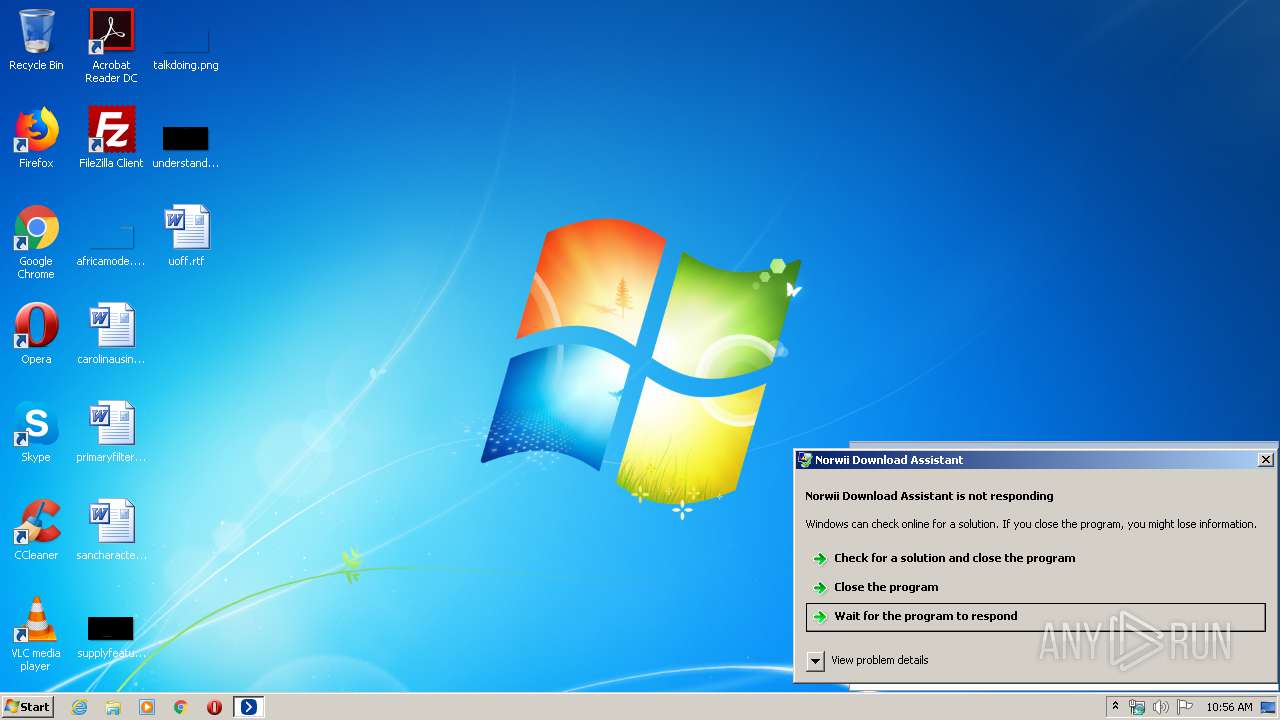Click the Start button on the taskbar
1280x720 pixels.
pos(28,707)
